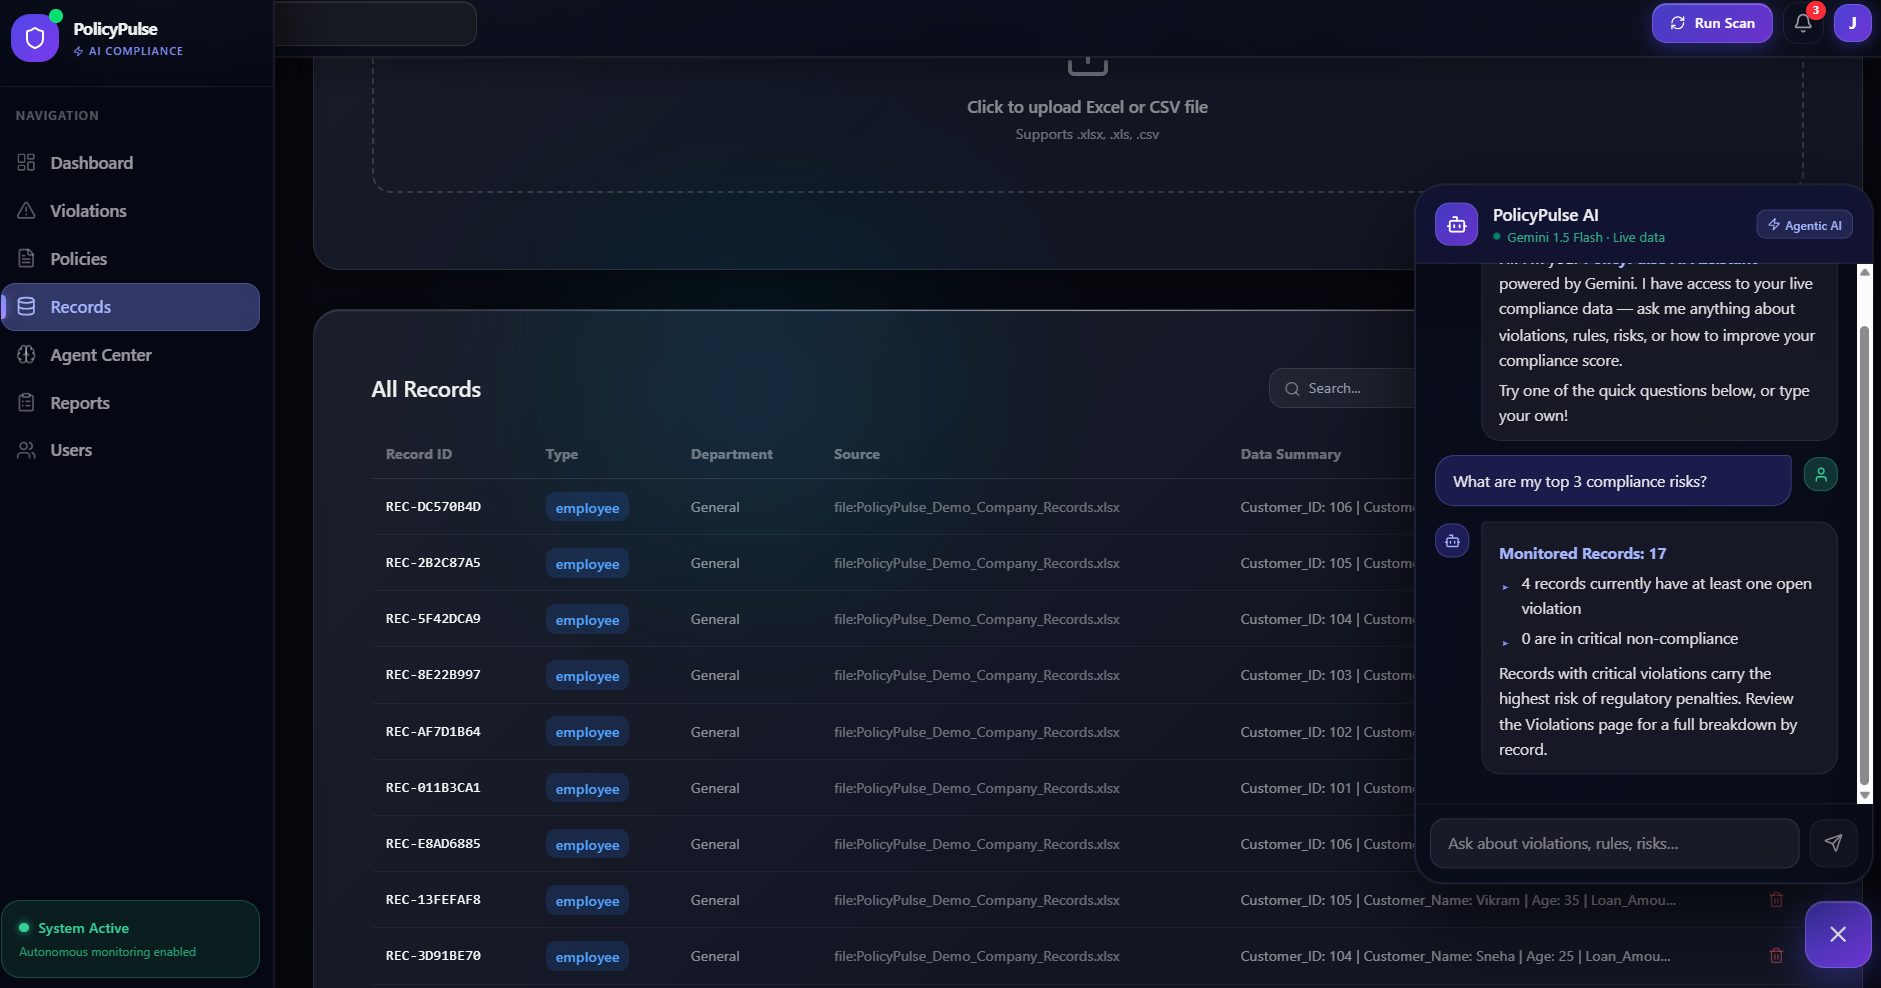This screenshot has width=1881, height=988.
Task: Sort by Source column header
Action: (x=857, y=454)
